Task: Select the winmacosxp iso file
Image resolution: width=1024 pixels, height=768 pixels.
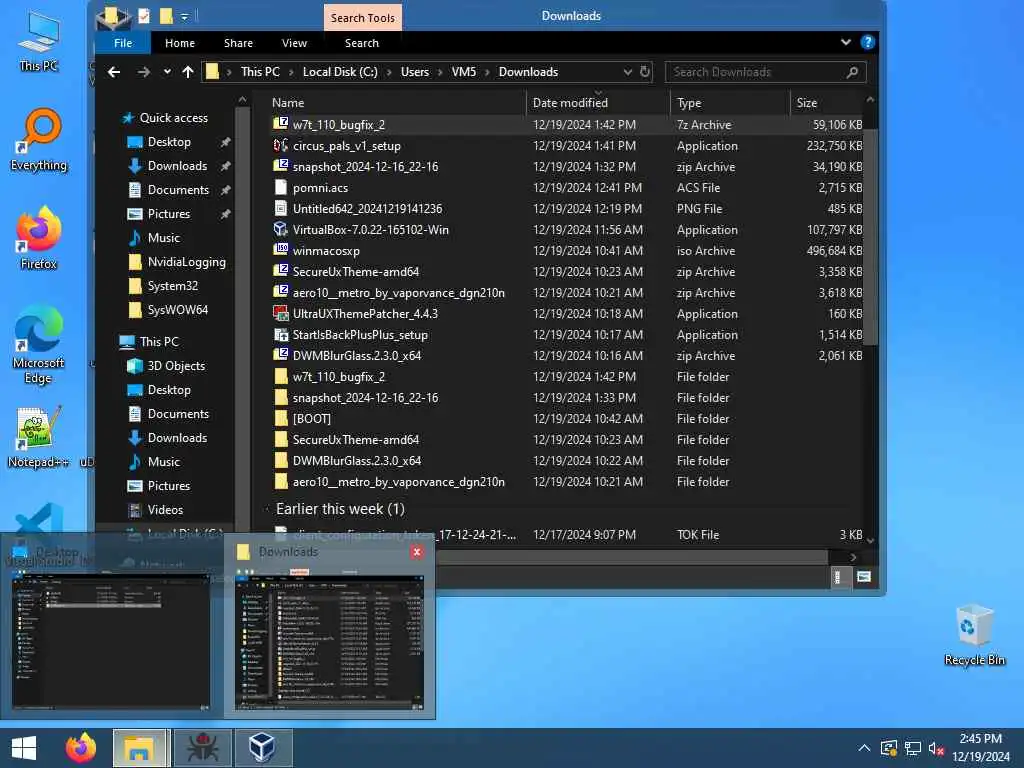Action: click(566, 251)
